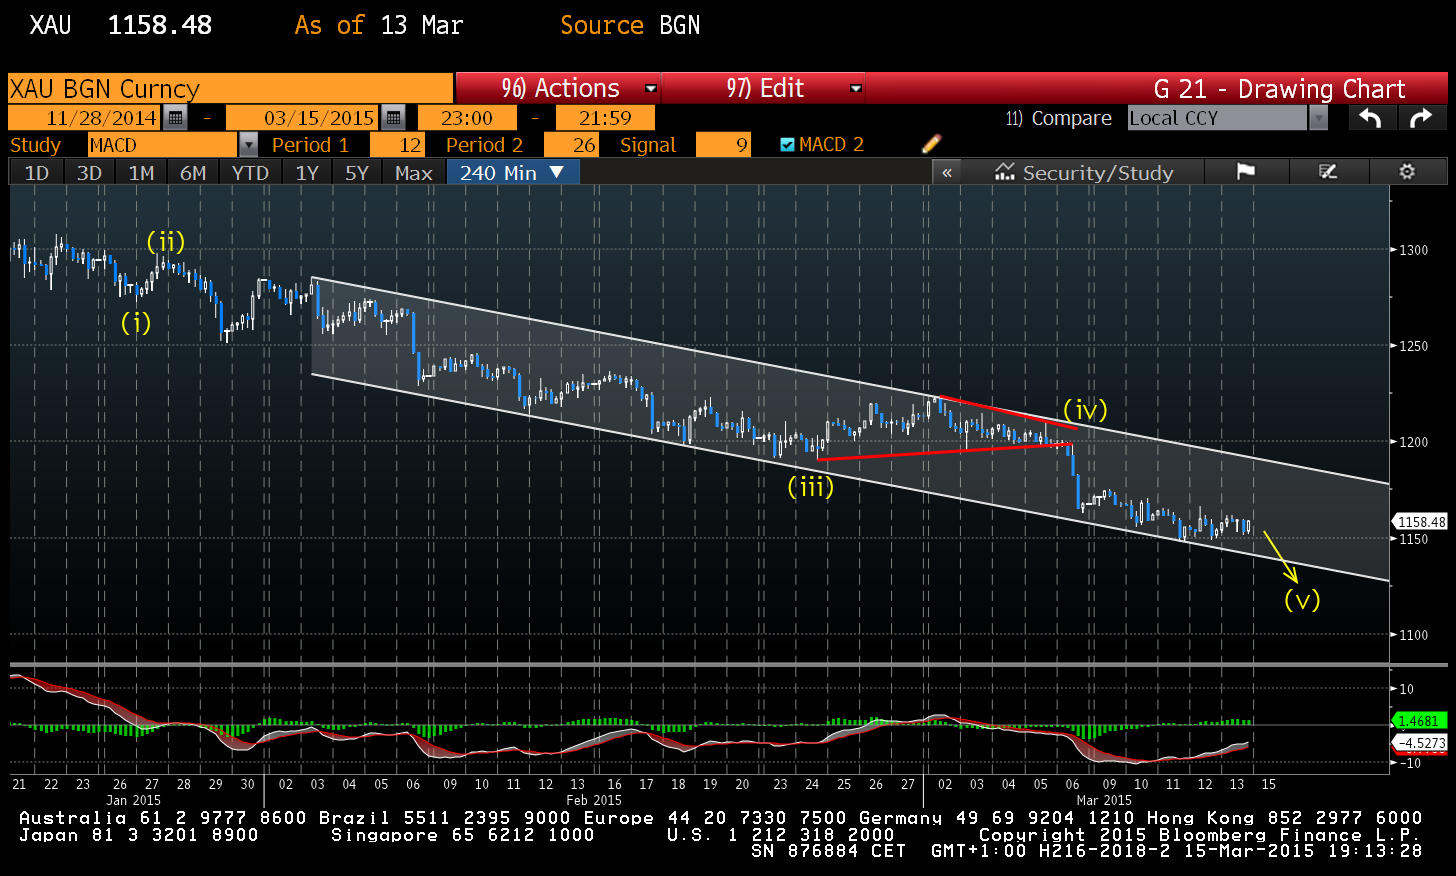Expand the Study MACD dropdown
Image resolution: width=1456 pixels, height=876 pixels.
[x=248, y=145]
